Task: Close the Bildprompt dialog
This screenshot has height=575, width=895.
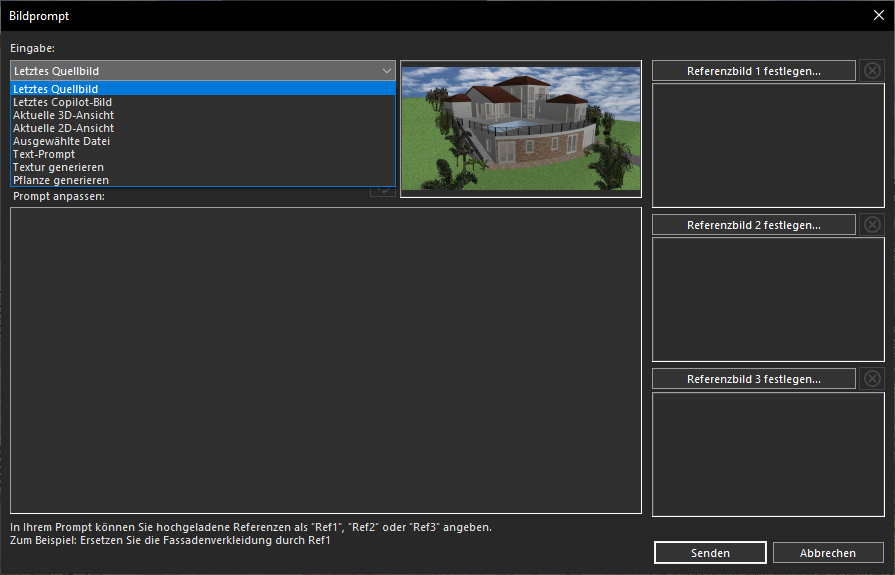Action: click(x=878, y=15)
